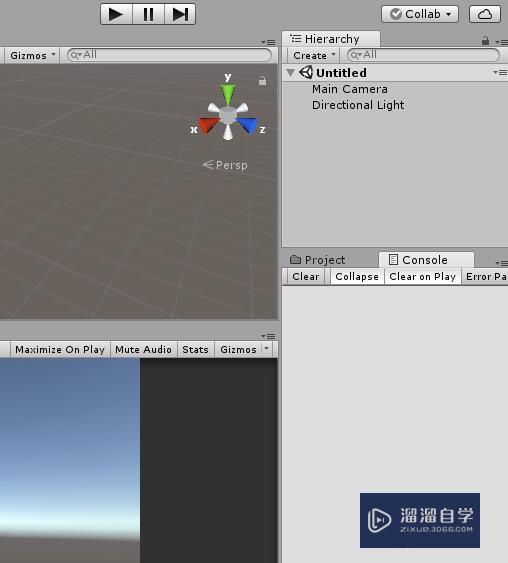
Task: Open Unity Services via the cloud icon
Action: pyautogui.click(x=485, y=14)
